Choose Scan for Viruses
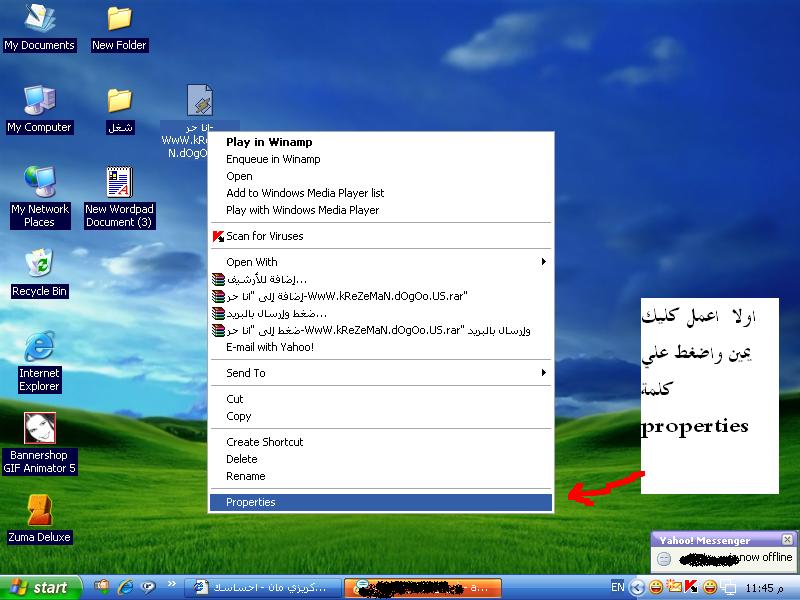The height and width of the screenshot is (600, 800). coord(381,236)
